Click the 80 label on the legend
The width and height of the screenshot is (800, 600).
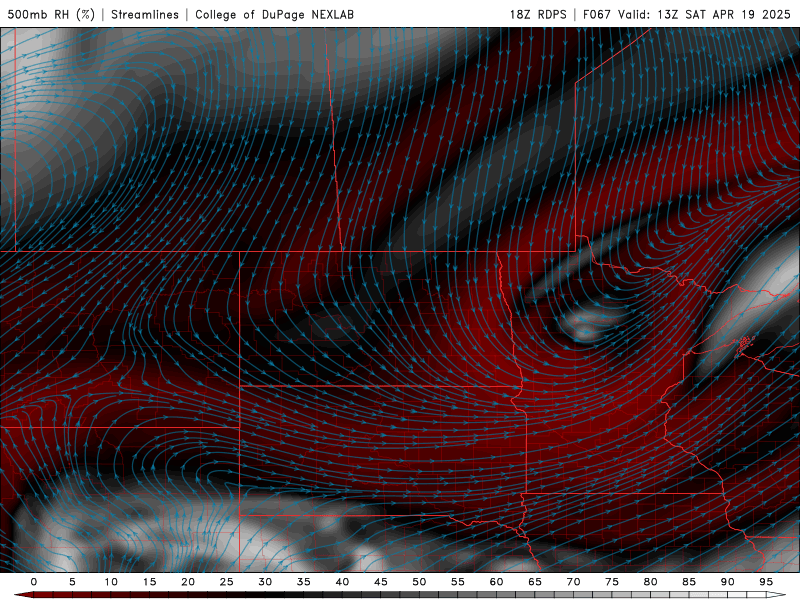(650, 582)
